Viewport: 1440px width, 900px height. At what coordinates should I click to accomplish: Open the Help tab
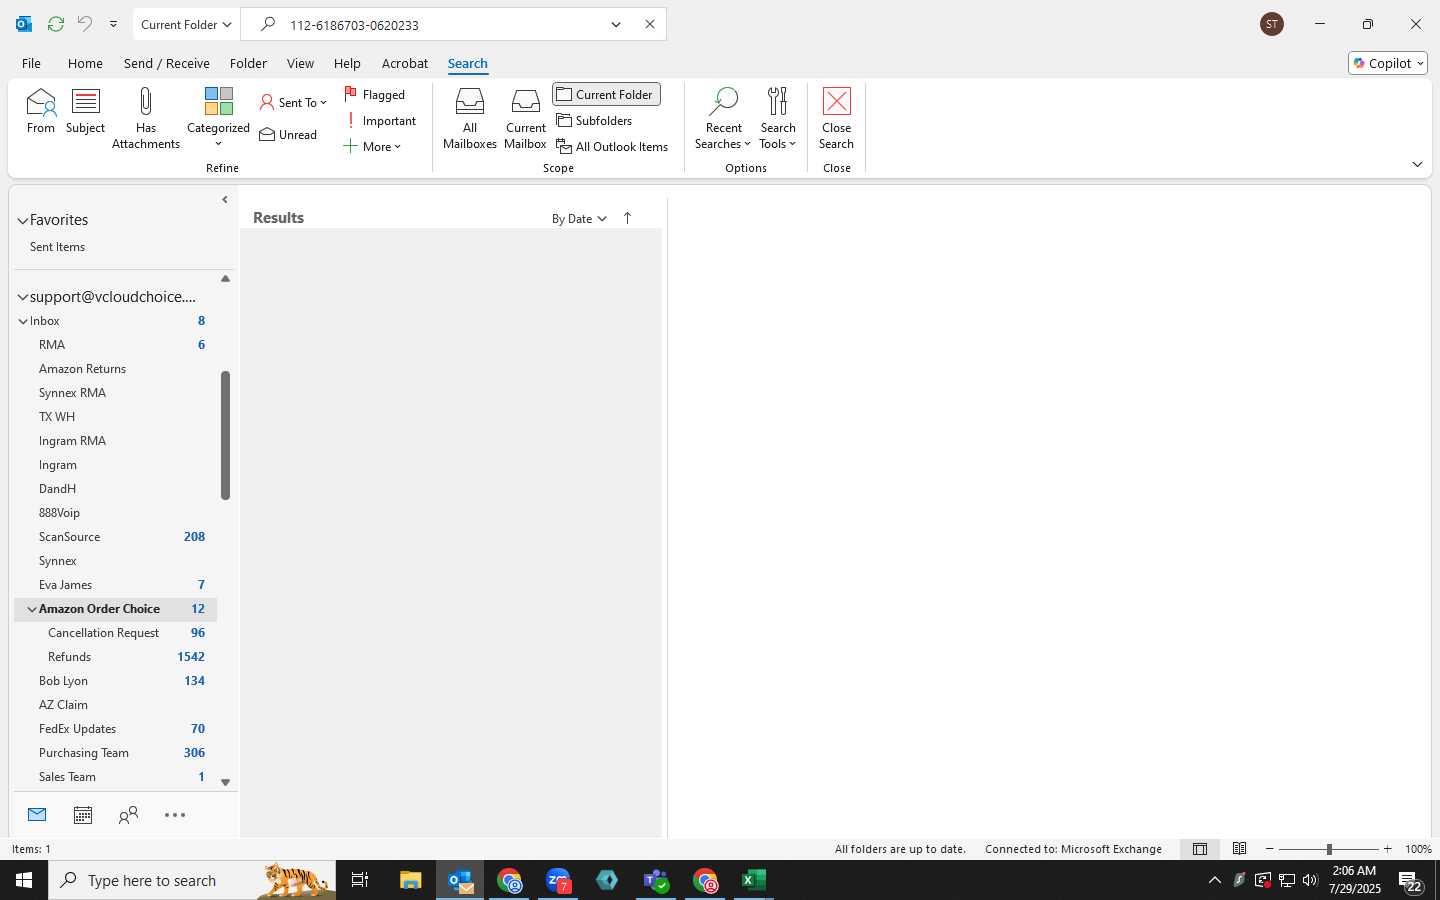click(347, 63)
